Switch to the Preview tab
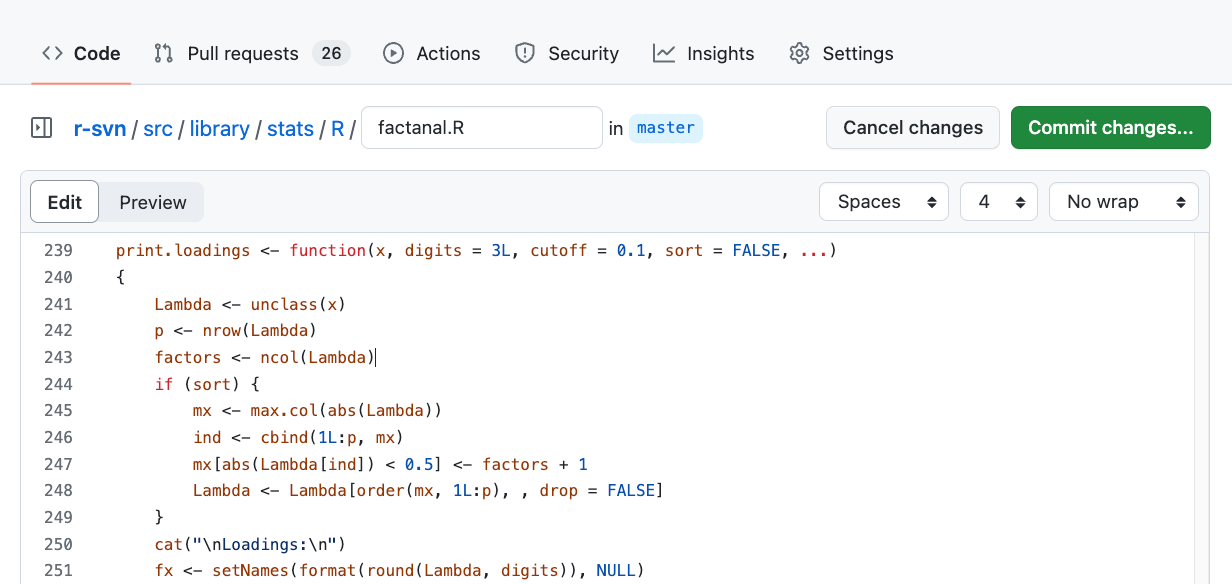 click(x=151, y=201)
